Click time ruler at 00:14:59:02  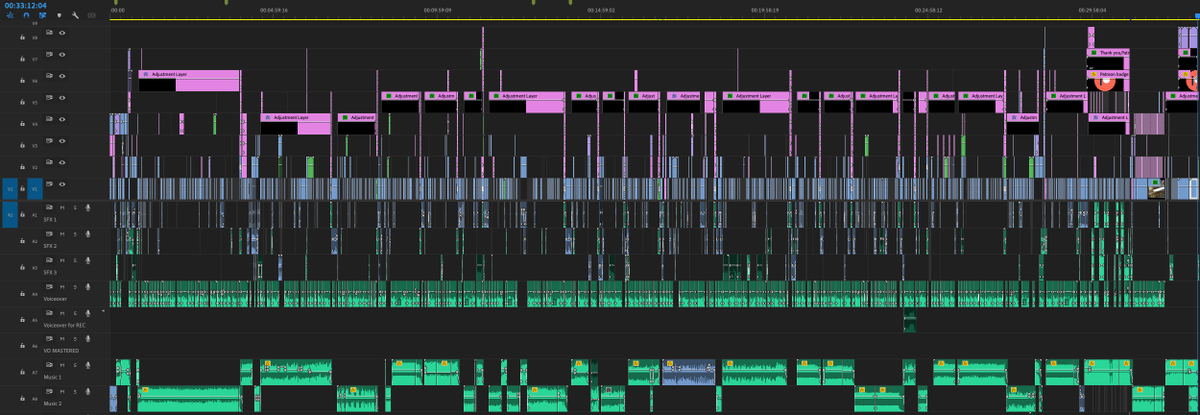[x=600, y=10]
